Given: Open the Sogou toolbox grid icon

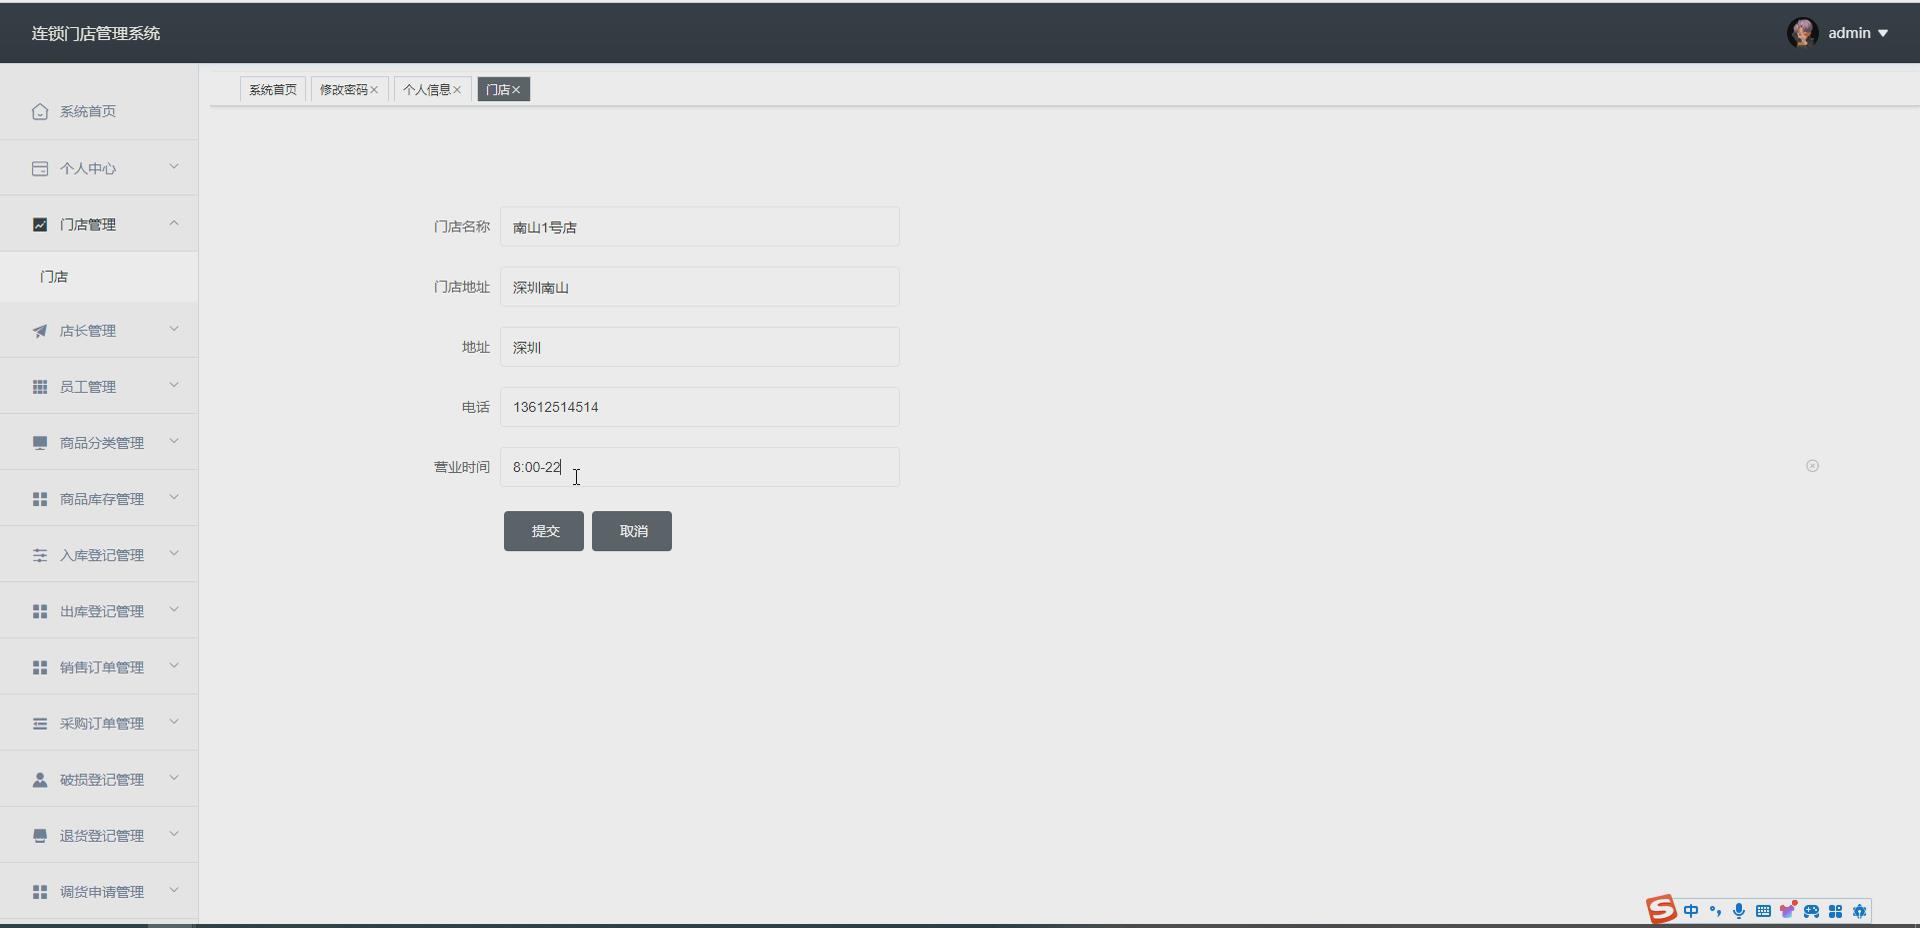Looking at the screenshot, I should tap(1835, 911).
